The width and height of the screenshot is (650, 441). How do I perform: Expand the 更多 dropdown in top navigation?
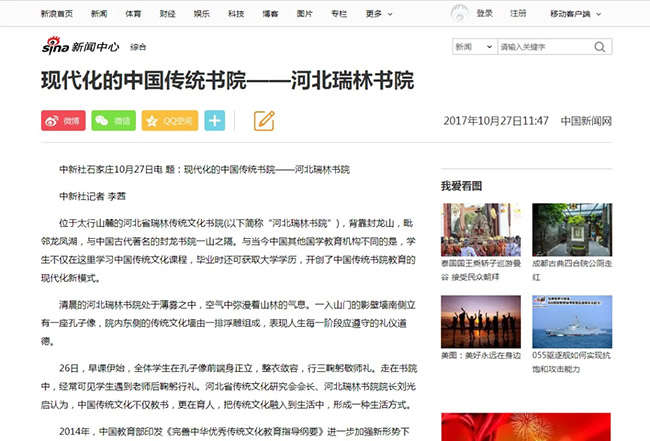(x=377, y=14)
